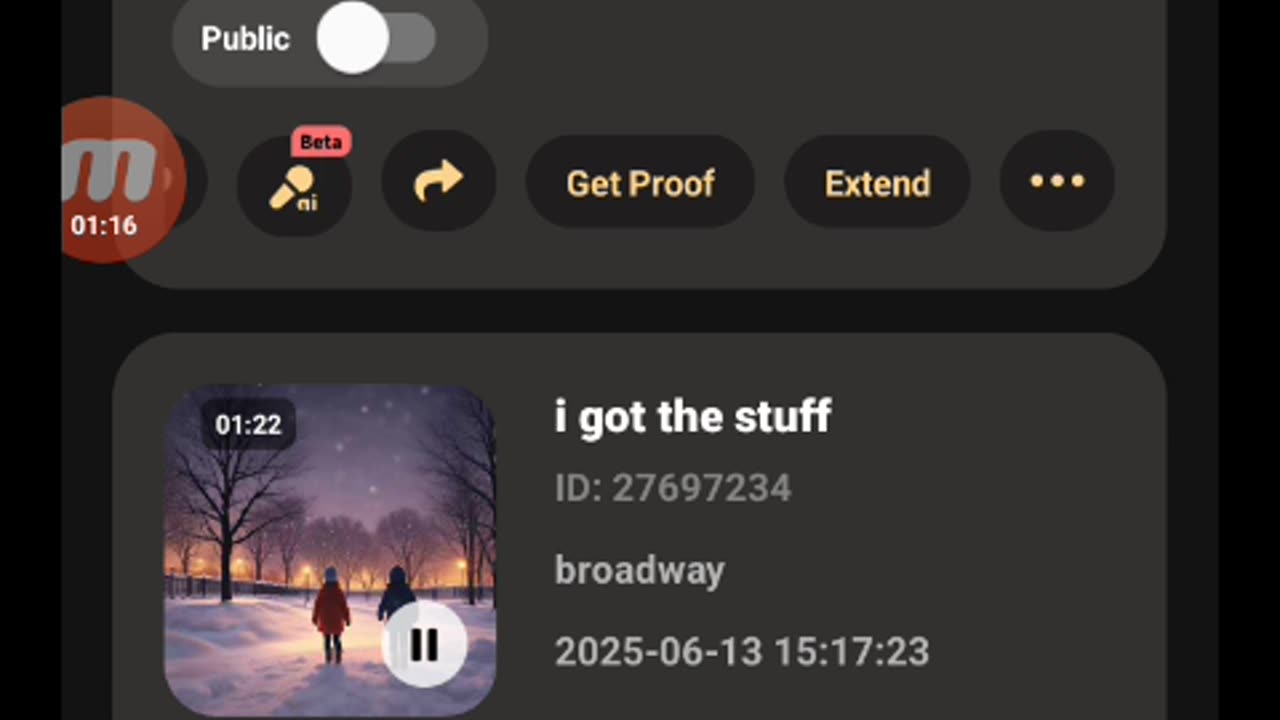Click the Public label text
This screenshot has height=720, width=1280.
245,39
